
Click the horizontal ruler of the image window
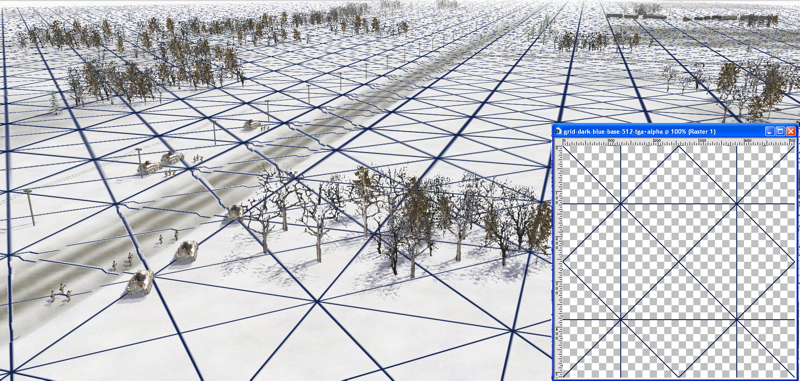[679, 142]
